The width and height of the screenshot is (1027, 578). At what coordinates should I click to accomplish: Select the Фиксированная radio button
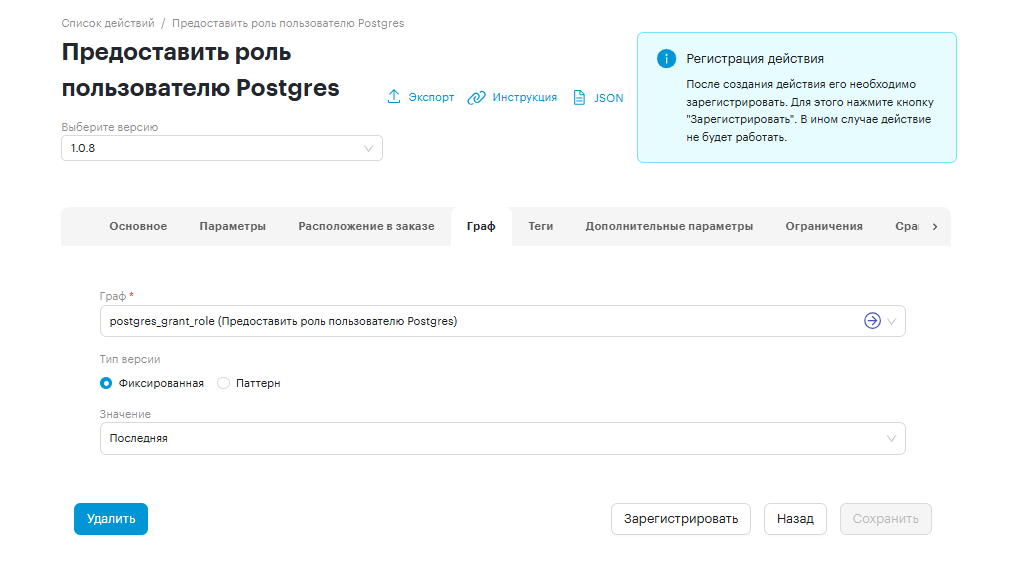(x=106, y=383)
